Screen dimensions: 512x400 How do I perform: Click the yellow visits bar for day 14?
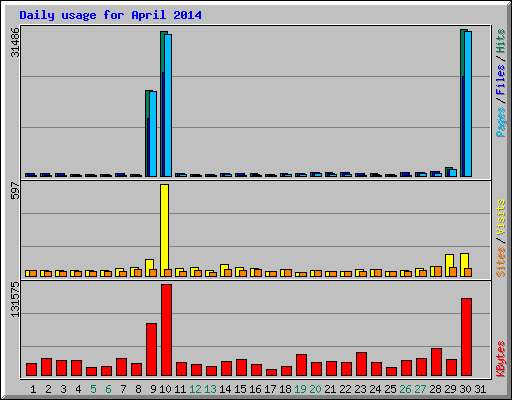coord(224,270)
